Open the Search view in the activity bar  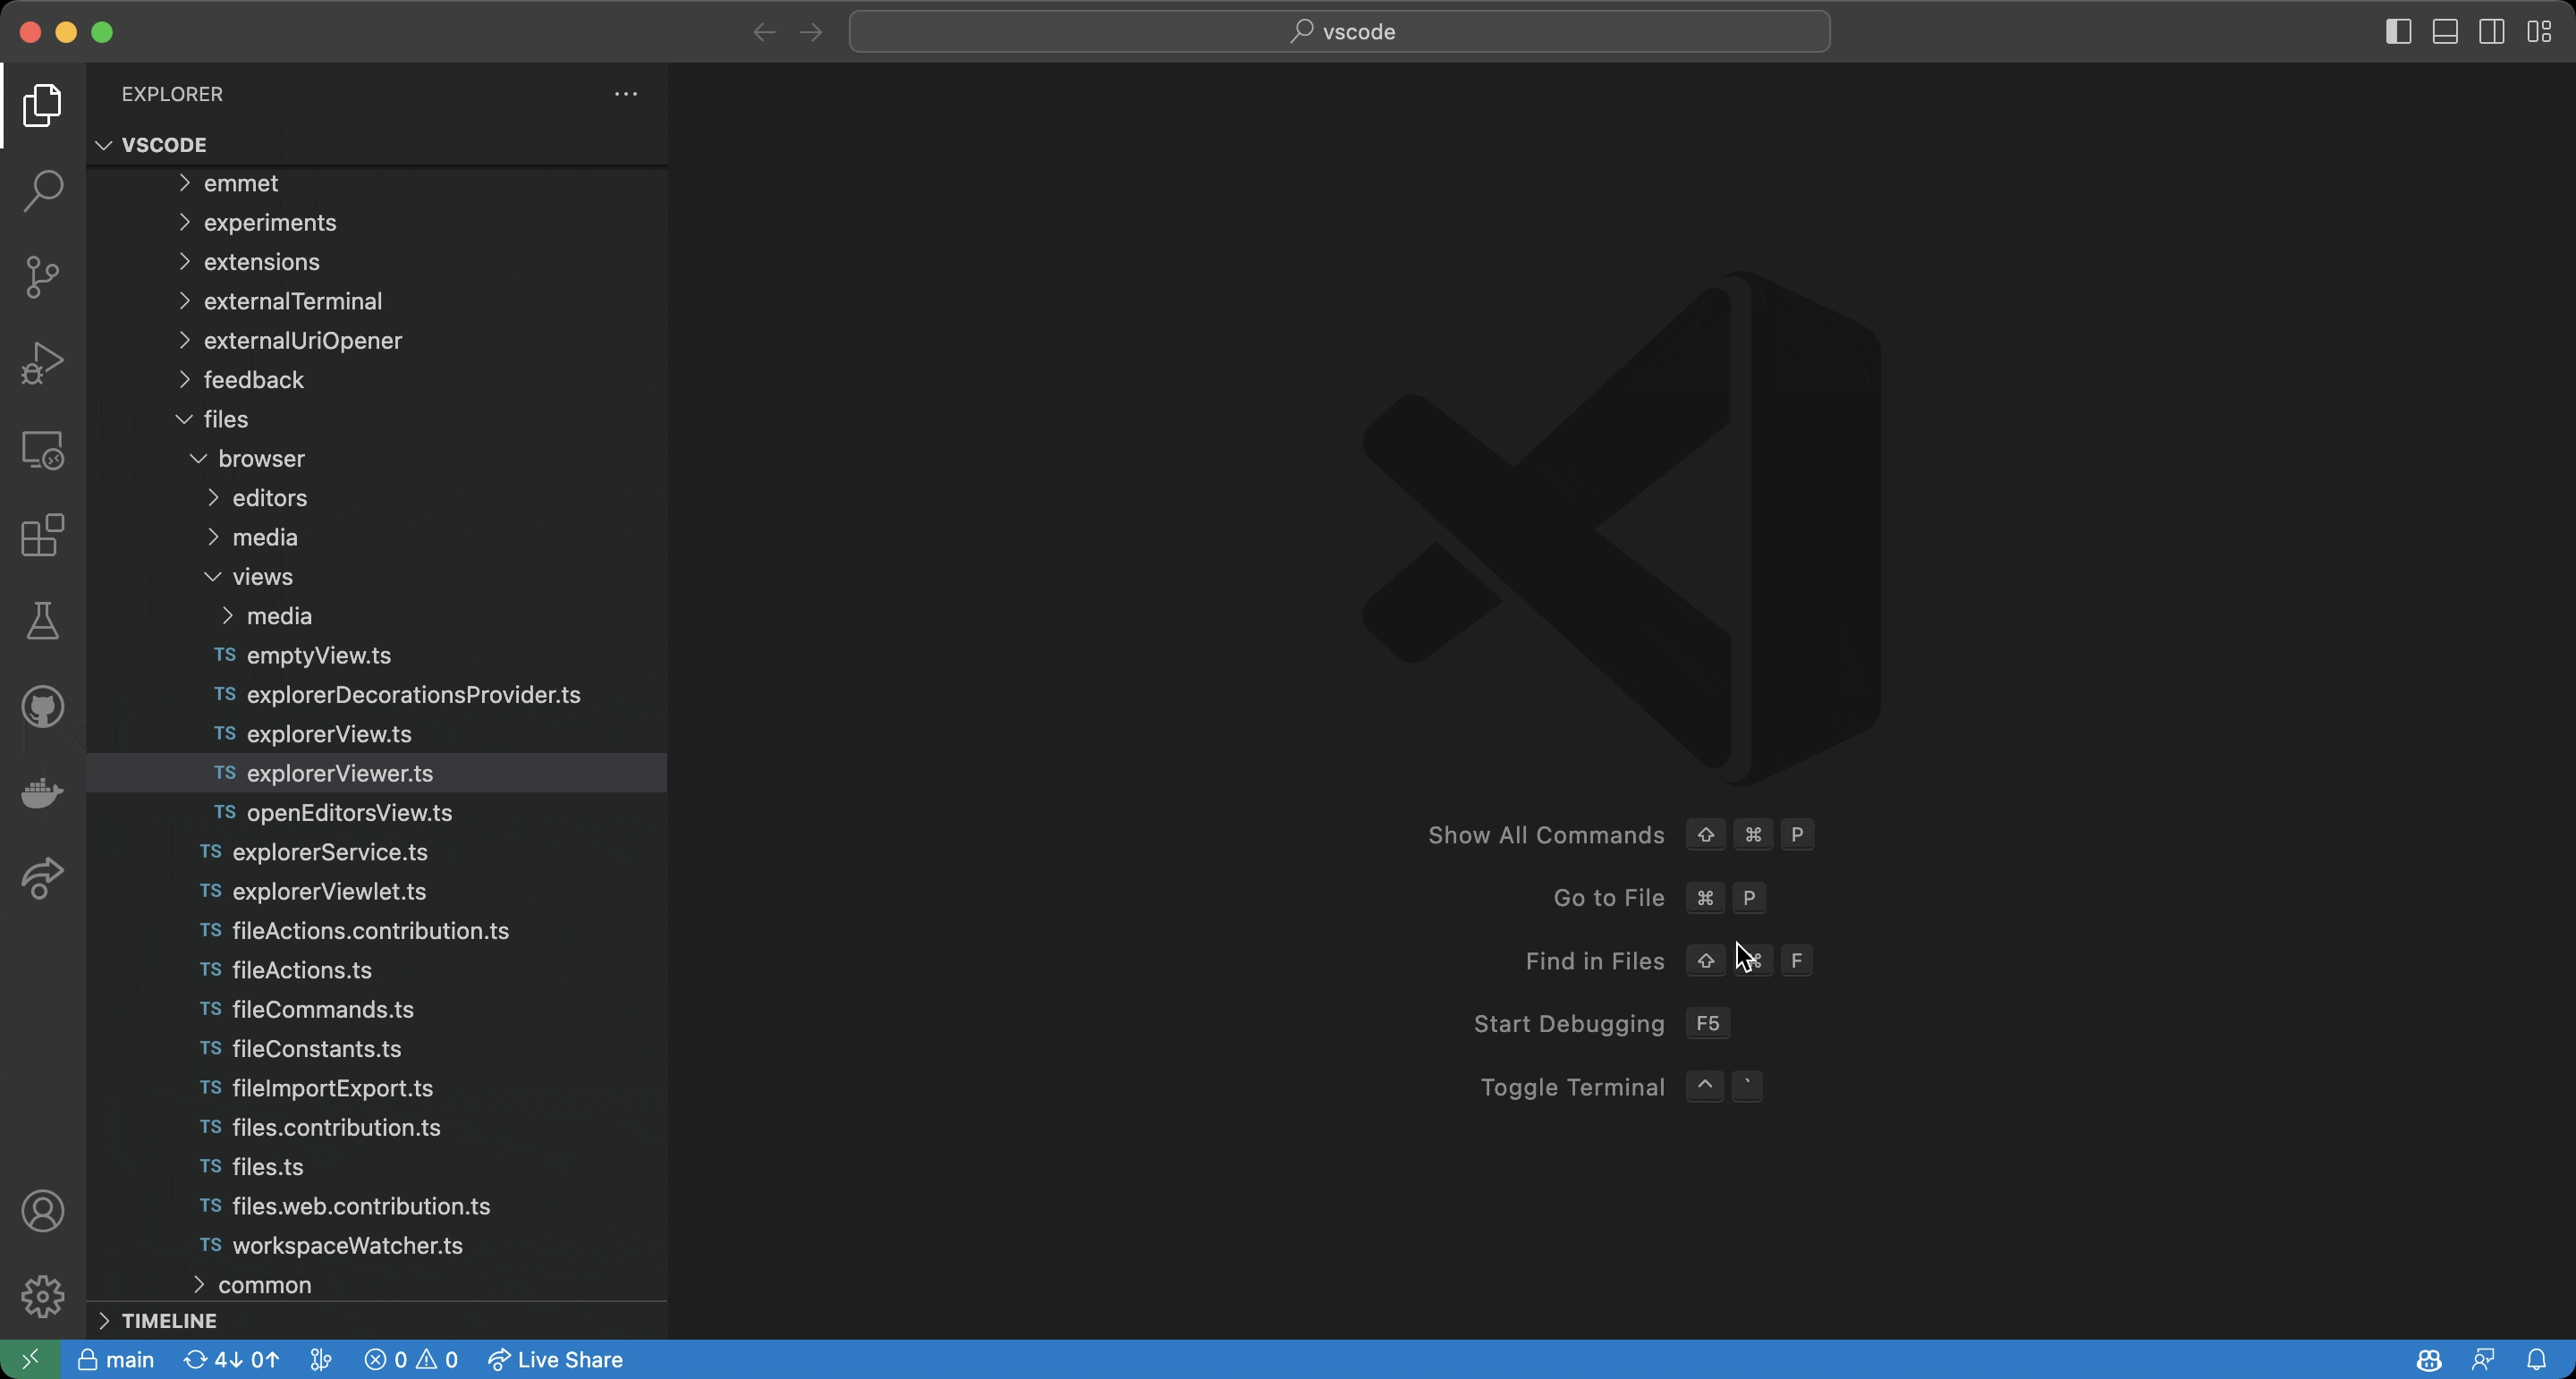click(x=42, y=190)
